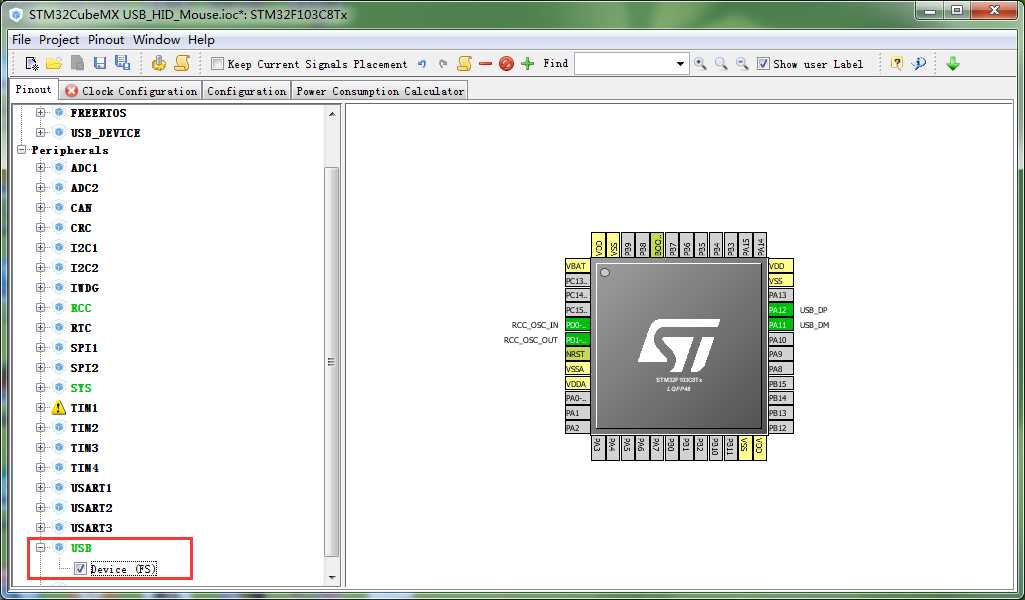Click the NRST pin on the chip

tap(577, 354)
